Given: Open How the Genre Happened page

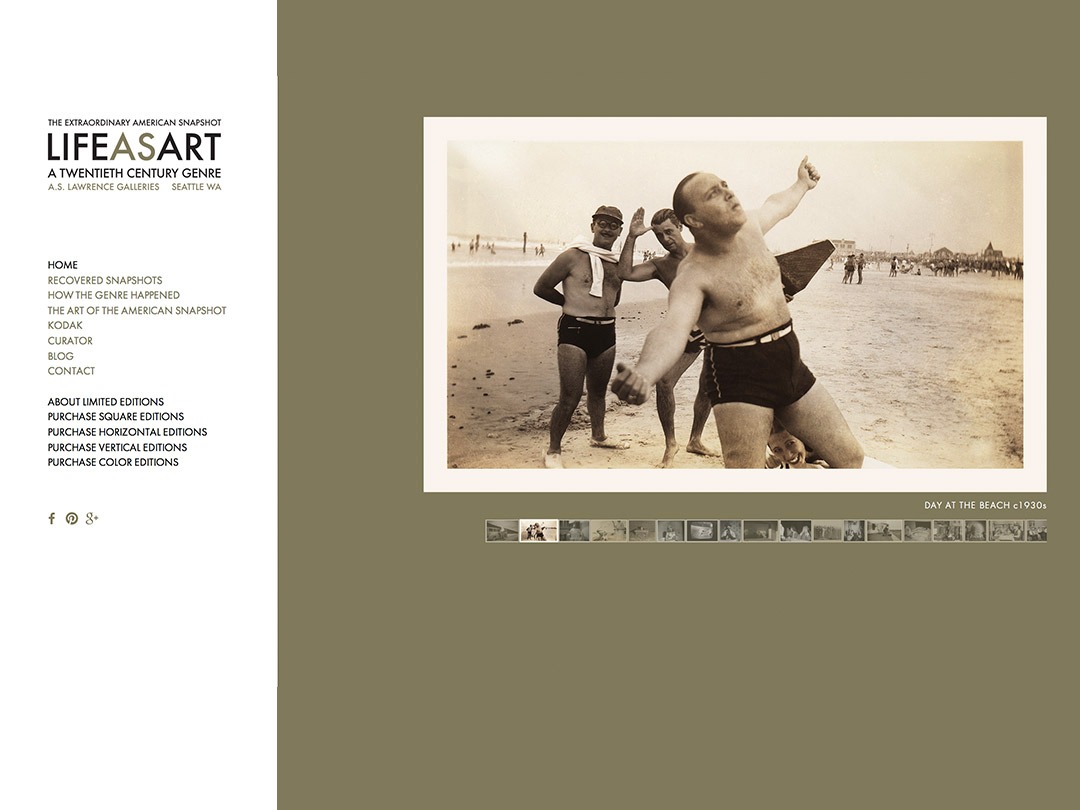Looking at the screenshot, I should pos(114,295).
